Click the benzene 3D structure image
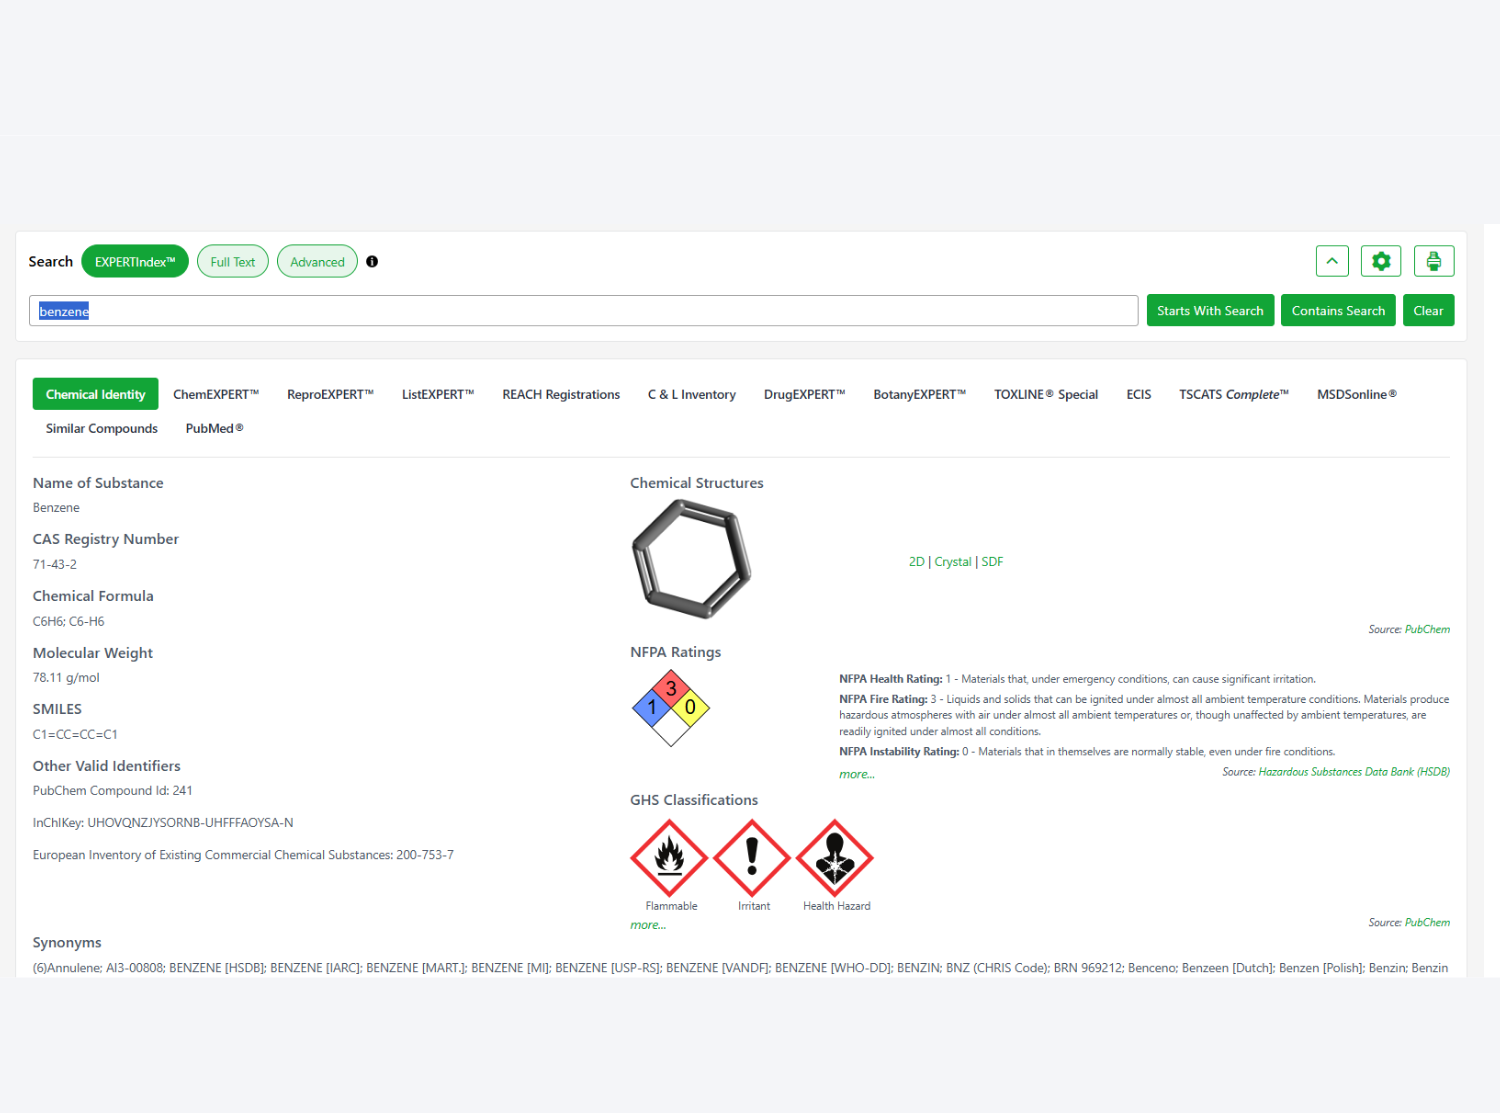The width and height of the screenshot is (1500, 1113). coord(691,559)
